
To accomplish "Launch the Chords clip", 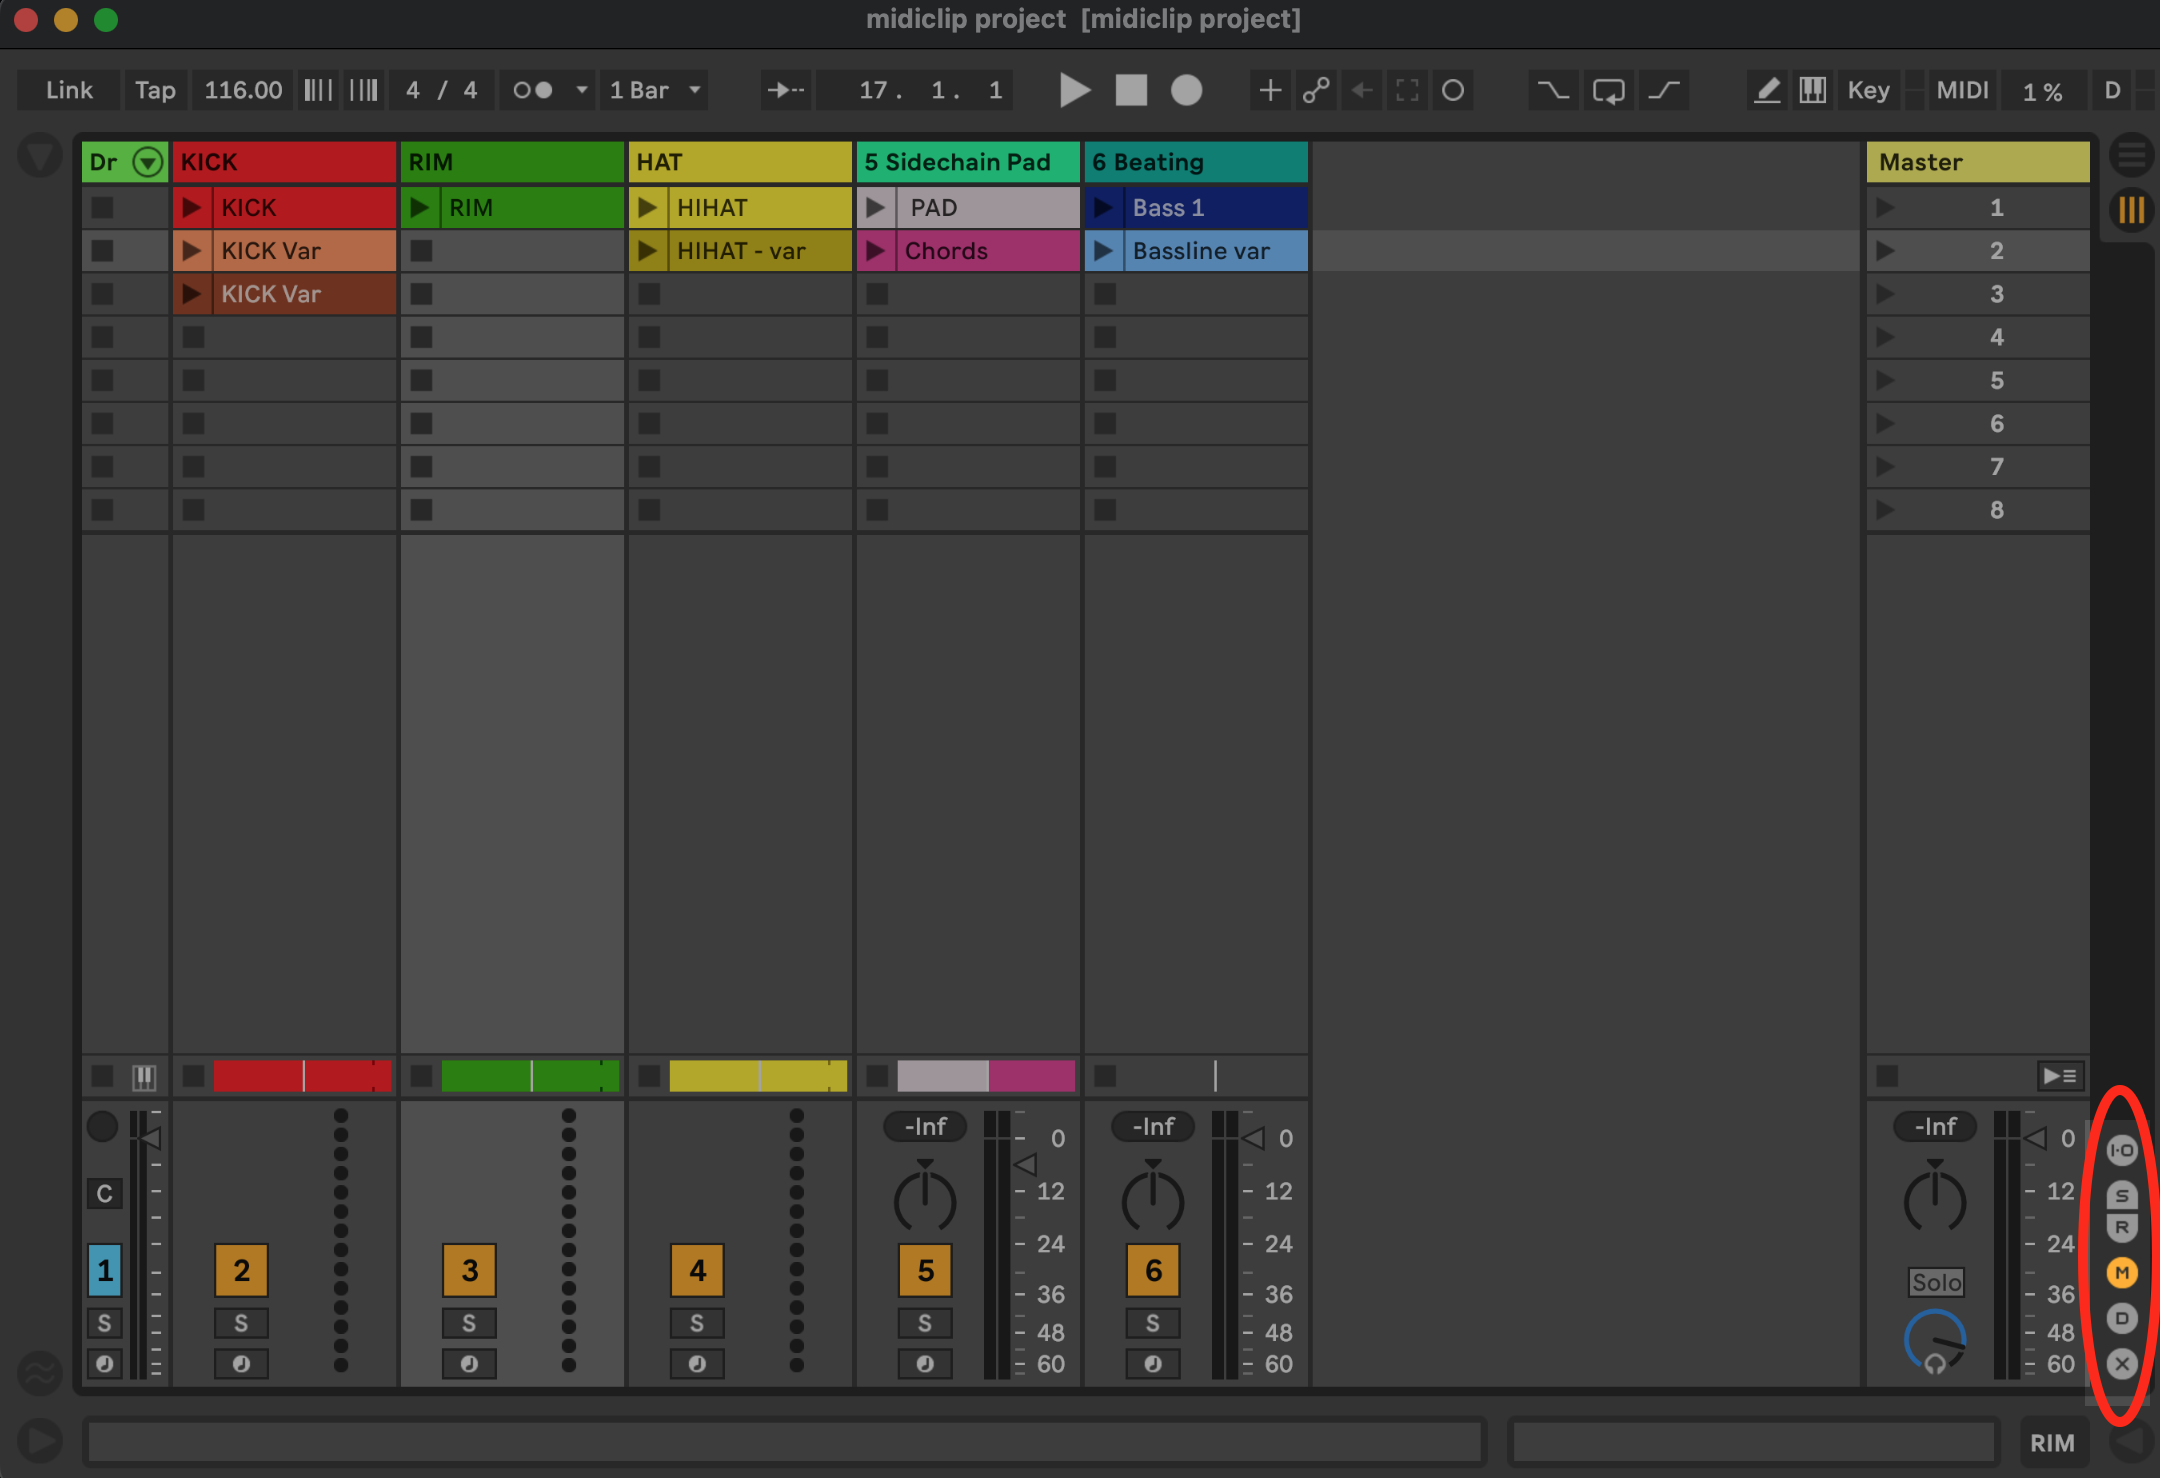I will [876, 251].
